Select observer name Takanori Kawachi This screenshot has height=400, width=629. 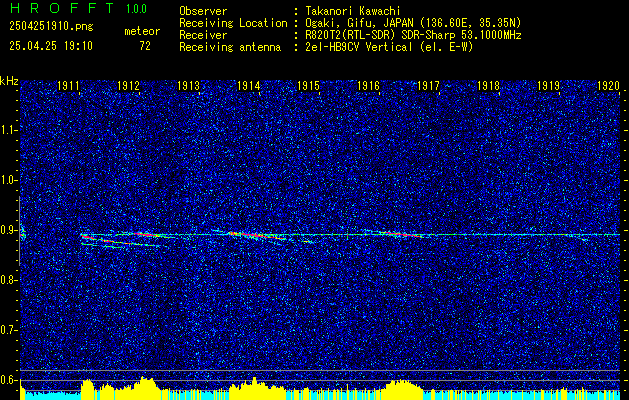[x=351, y=11]
